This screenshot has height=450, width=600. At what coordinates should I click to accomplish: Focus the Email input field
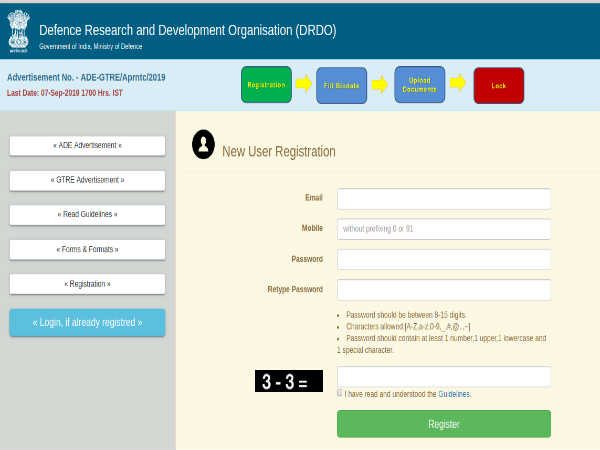(443, 198)
